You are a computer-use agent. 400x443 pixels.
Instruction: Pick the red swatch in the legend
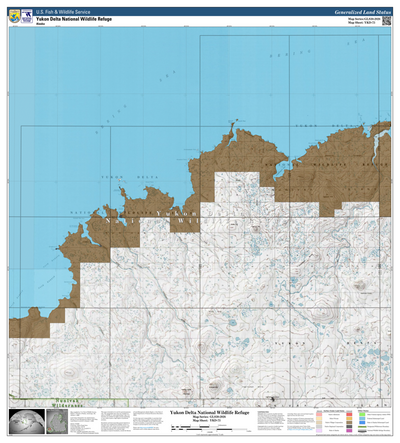(349, 414)
